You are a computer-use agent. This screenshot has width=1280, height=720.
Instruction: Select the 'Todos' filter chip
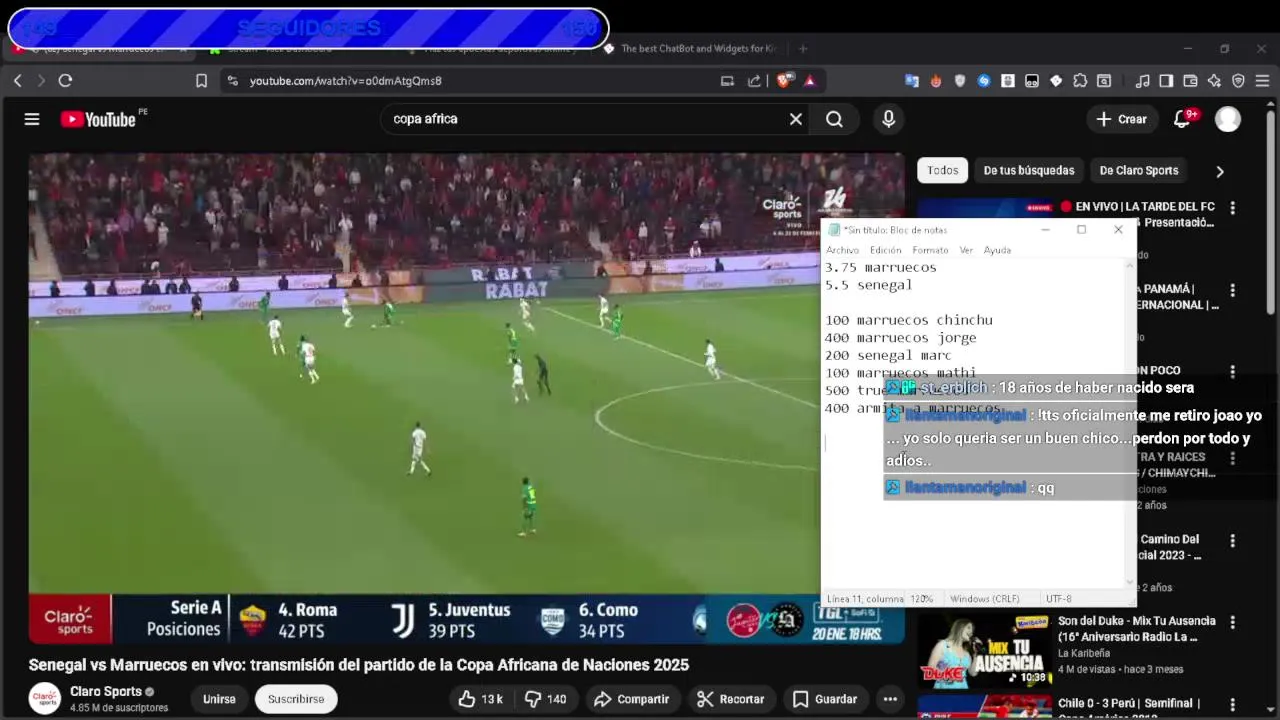tap(942, 170)
